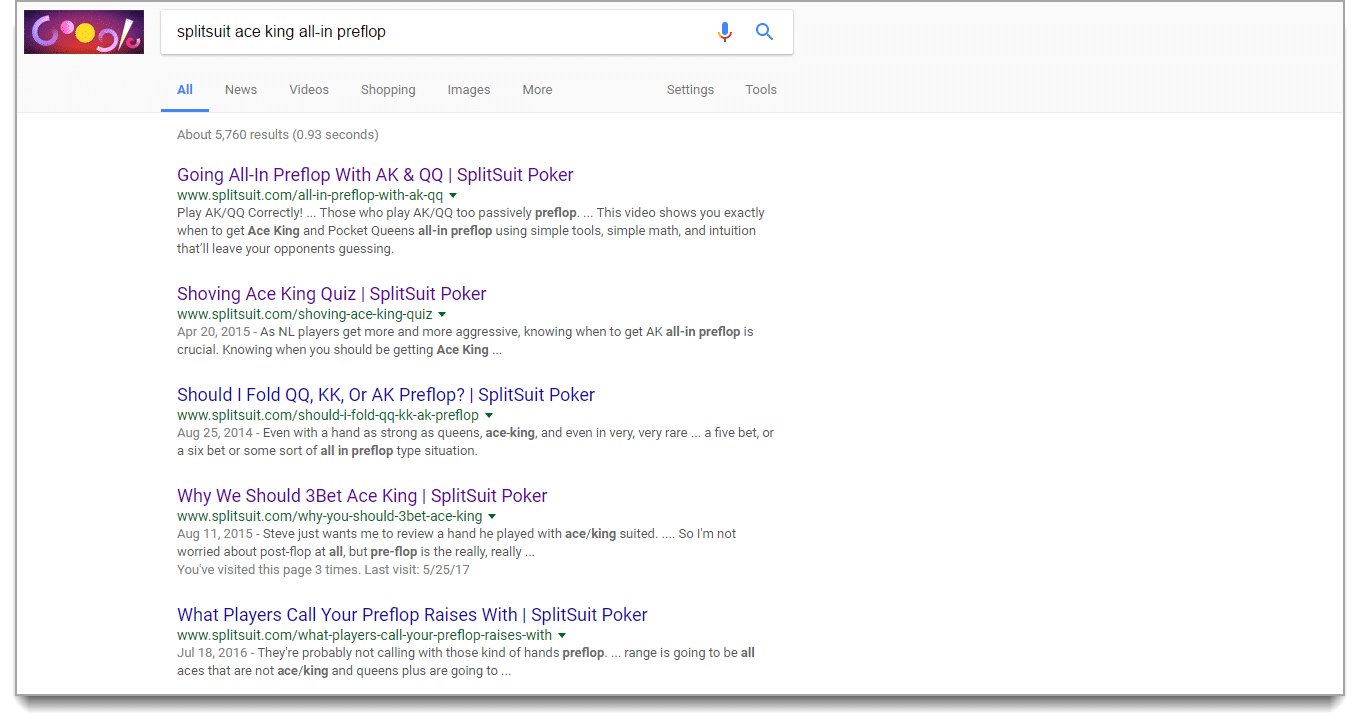
Task: Run search with the magnifying glass icon
Action: pyautogui.click(x=765, y=32)
